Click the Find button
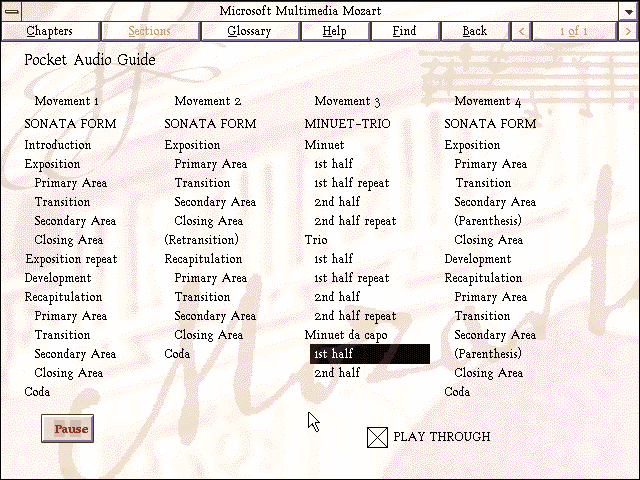640x480 pixels. point(405,31)
